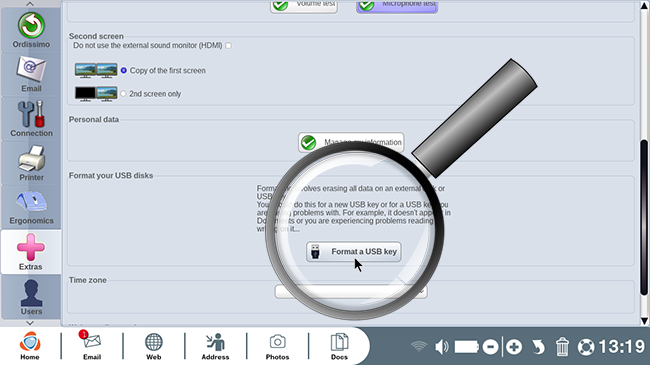Click the Format a USB key button
The height and width of the screenshot is (365, 650).
[x=354, y=252]
